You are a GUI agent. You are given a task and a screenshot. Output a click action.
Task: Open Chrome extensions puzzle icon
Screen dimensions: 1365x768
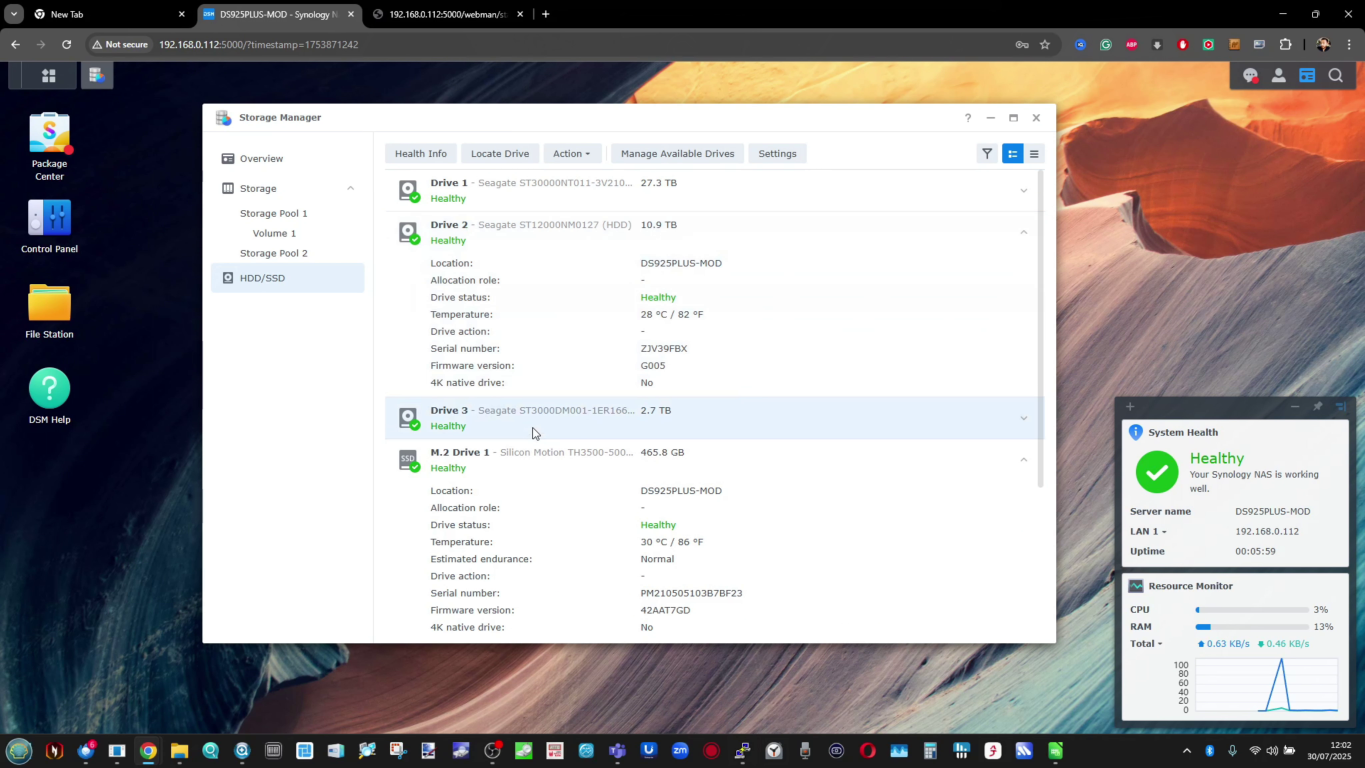1286,44
